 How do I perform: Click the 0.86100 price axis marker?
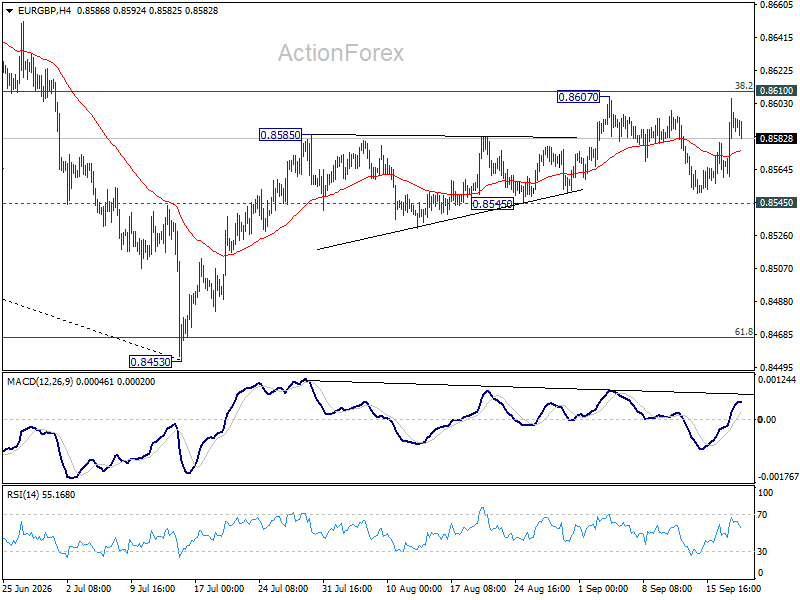tap(776, 91)
